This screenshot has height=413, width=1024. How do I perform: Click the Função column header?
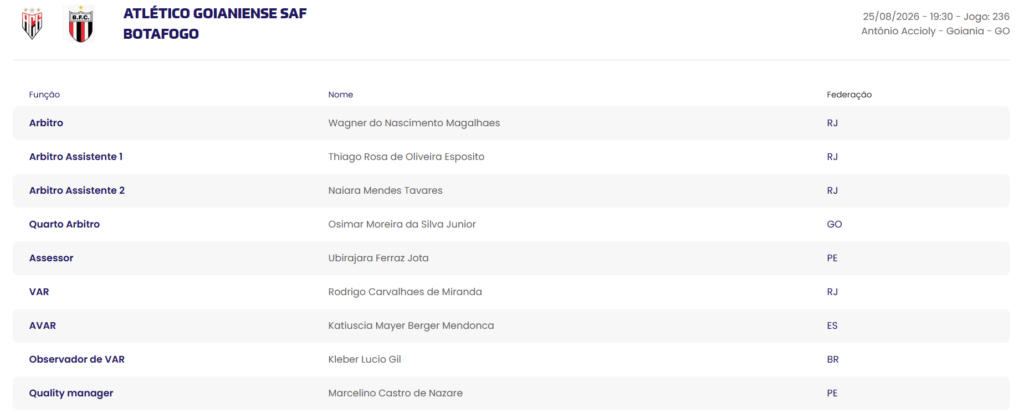[x=44, y=95]
